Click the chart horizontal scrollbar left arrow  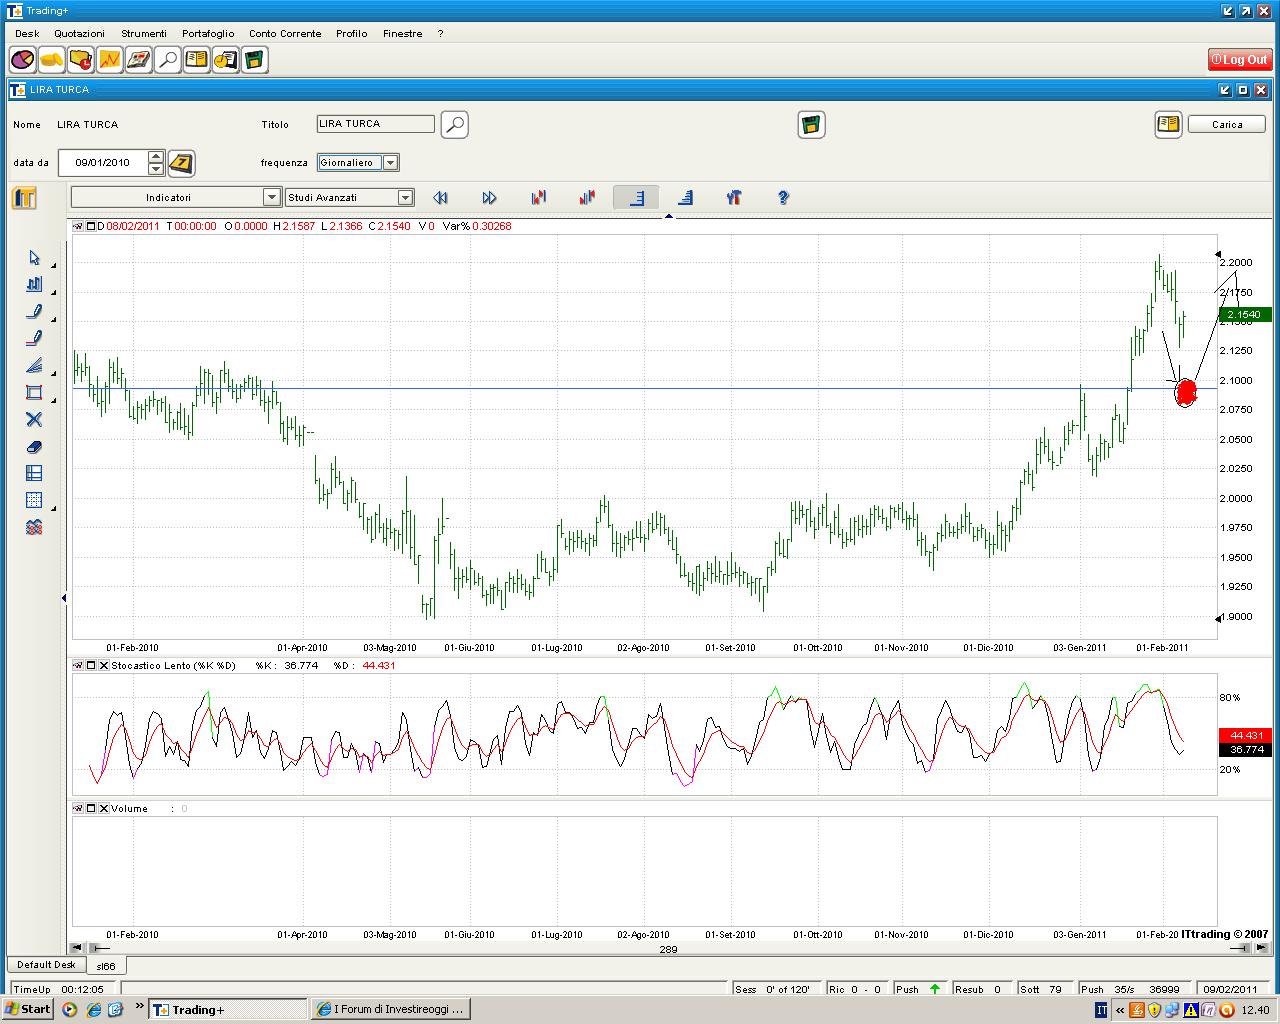pyautogui.click(x=77, y=947)
